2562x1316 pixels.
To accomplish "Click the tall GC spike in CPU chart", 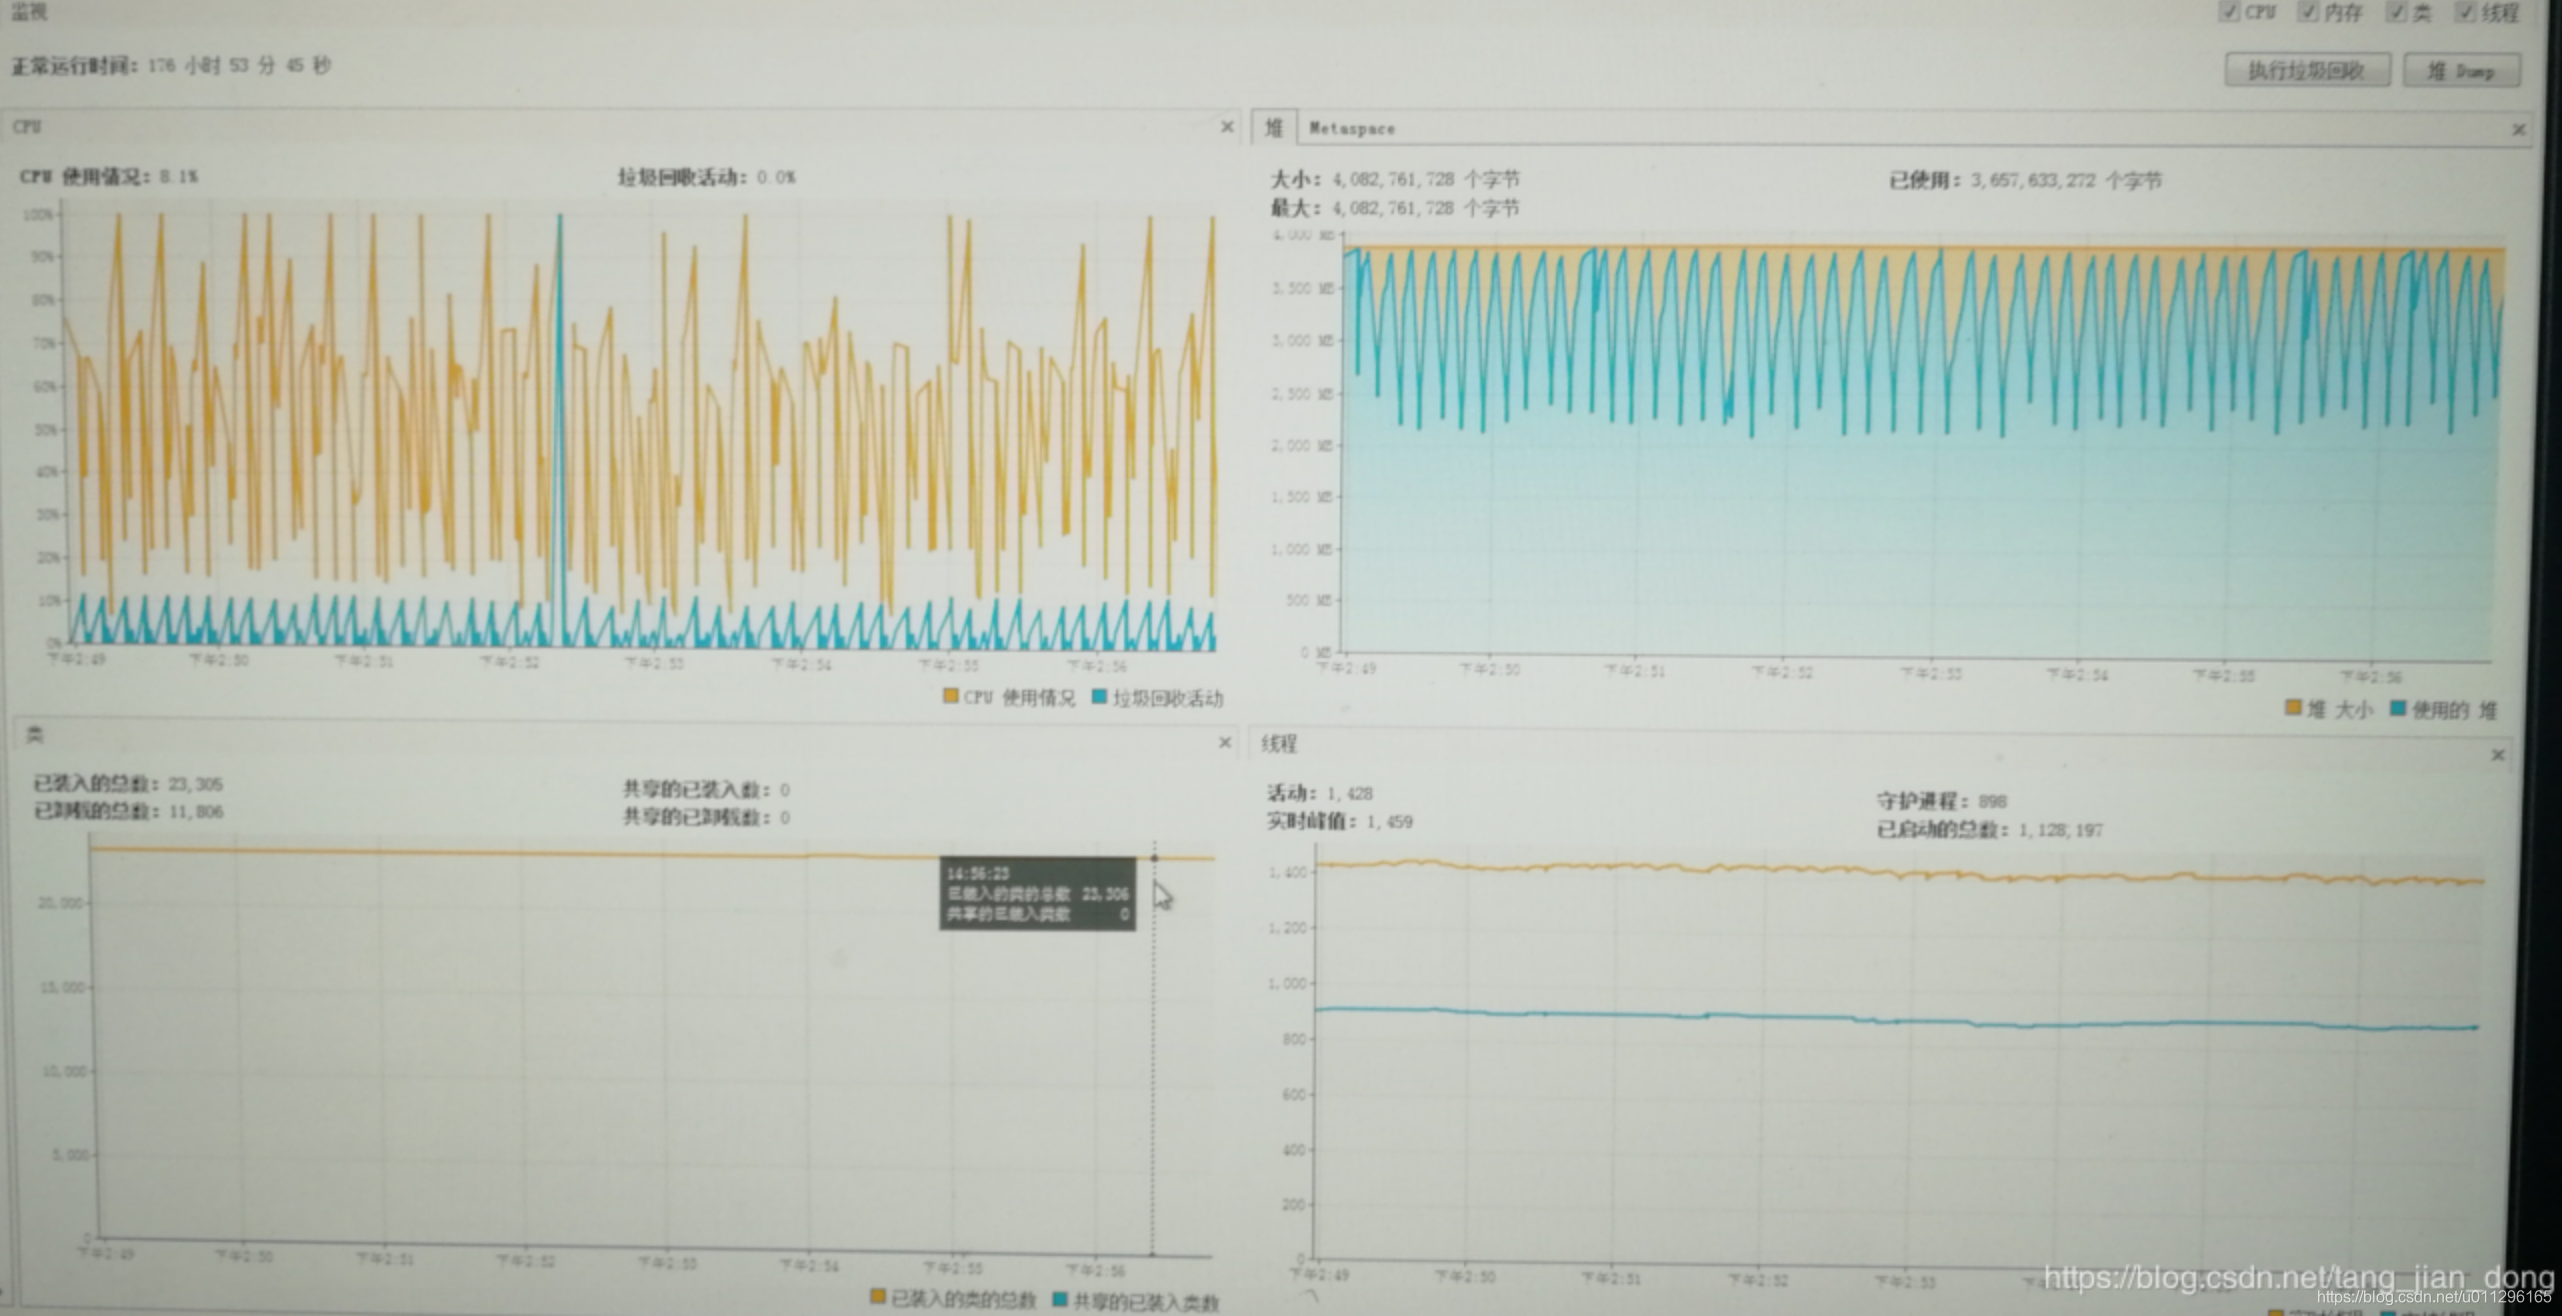I will [x=560, y=400].
